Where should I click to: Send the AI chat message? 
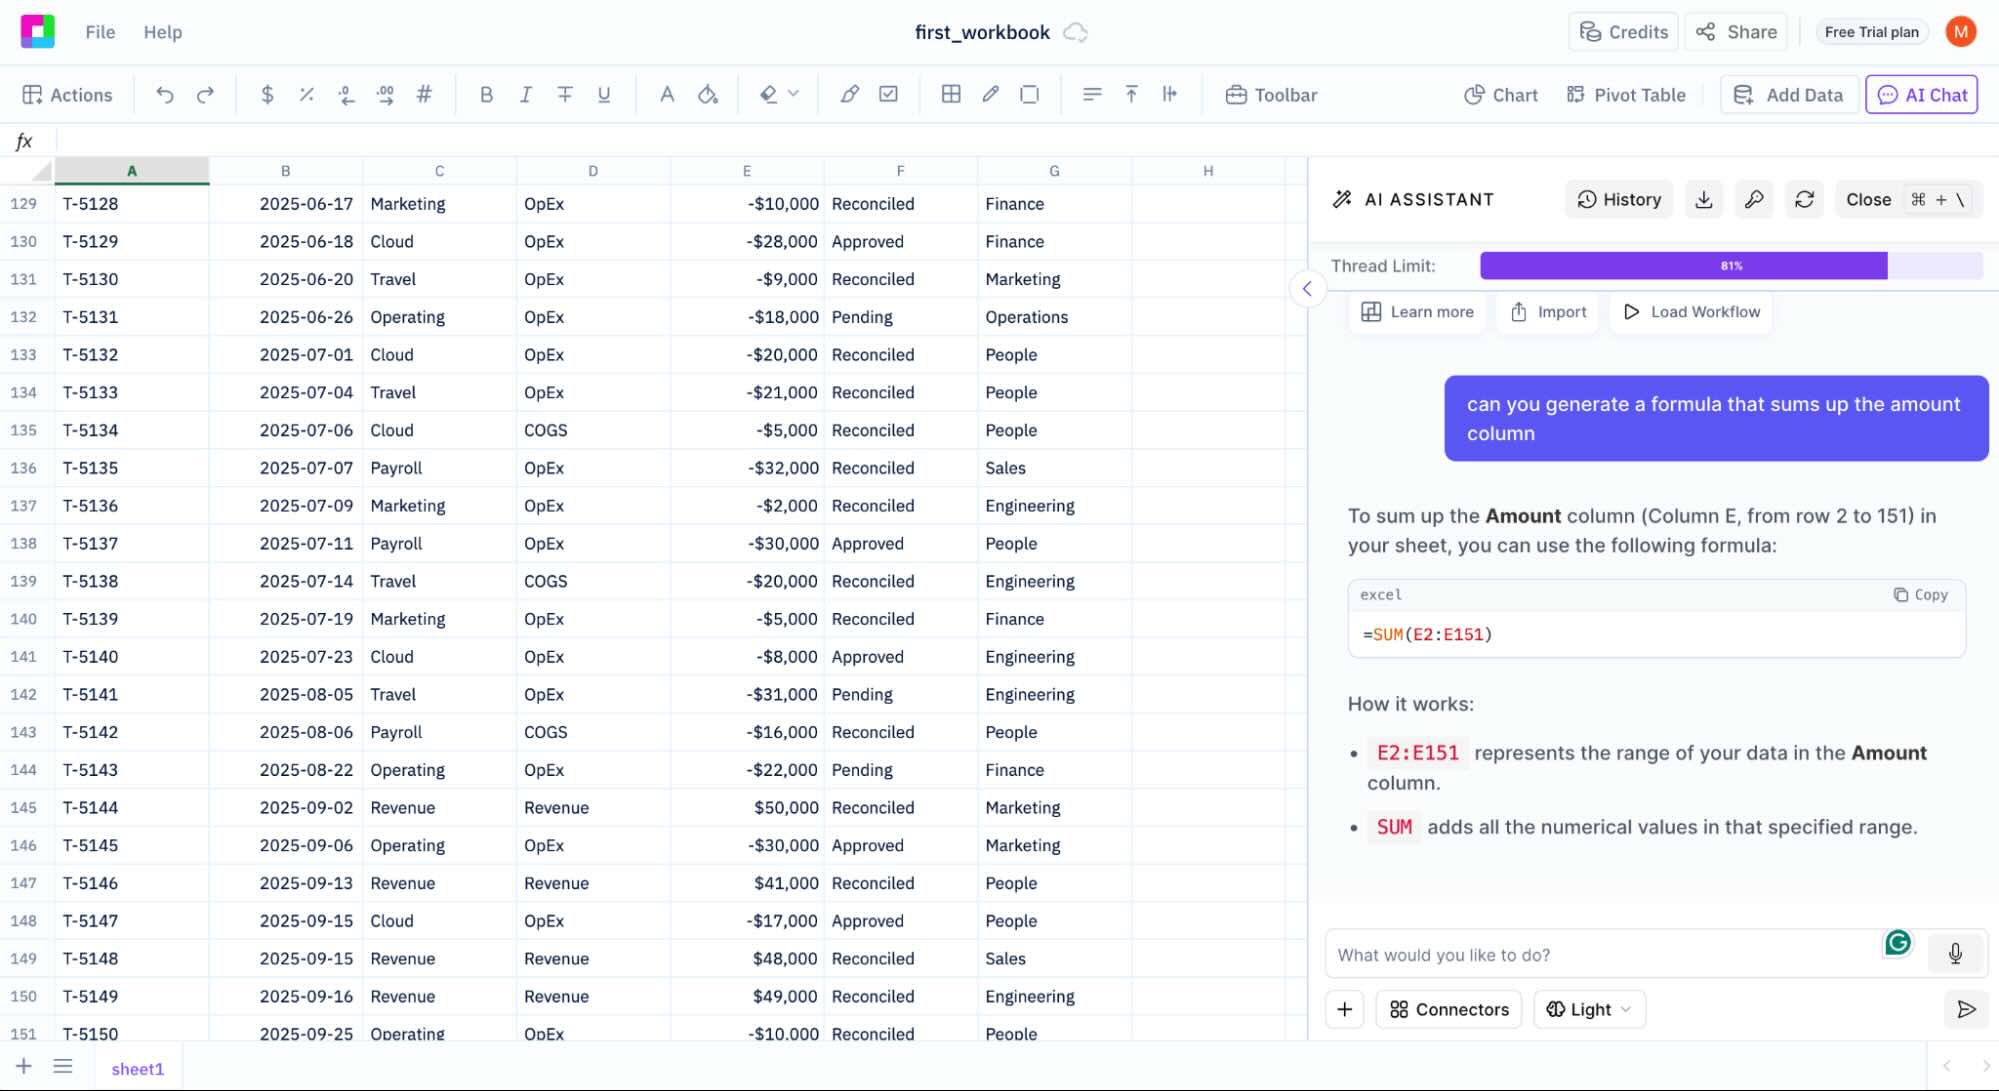coord(1966,1009)
